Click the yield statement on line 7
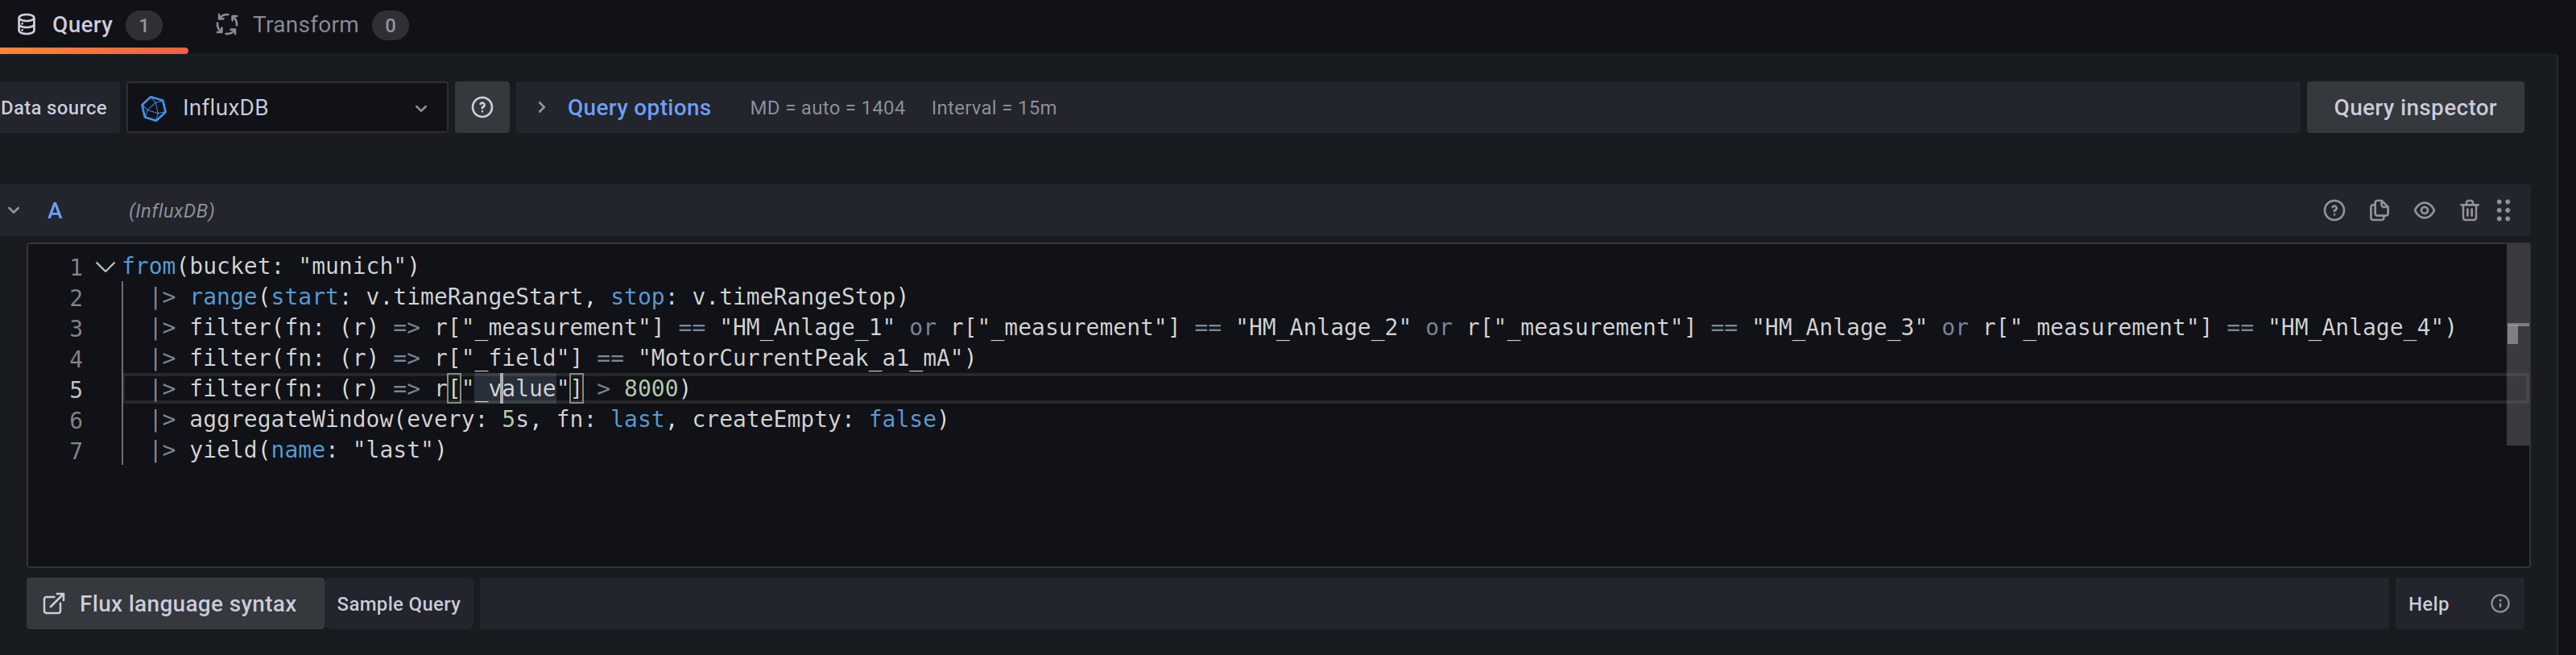This screenshot has height=655, width=2576. 317,450
